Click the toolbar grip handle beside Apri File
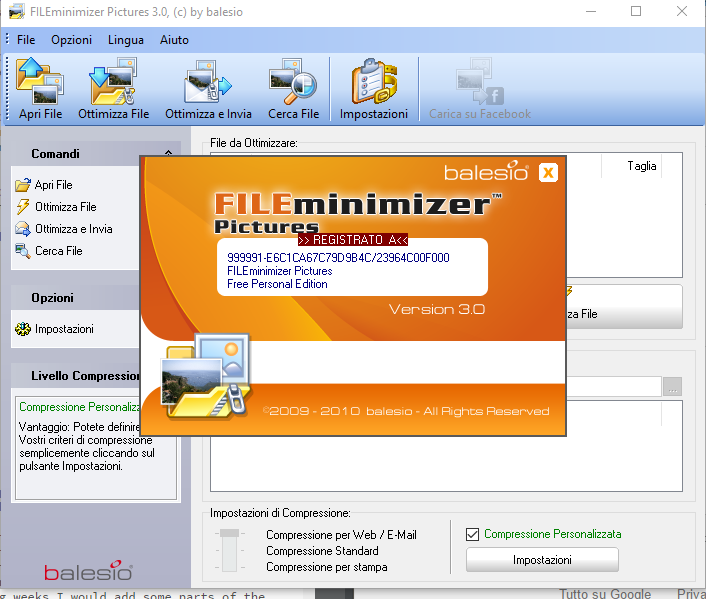Image resolution: width=706 pixels, height=599 pixels. [x=7, y=88]
